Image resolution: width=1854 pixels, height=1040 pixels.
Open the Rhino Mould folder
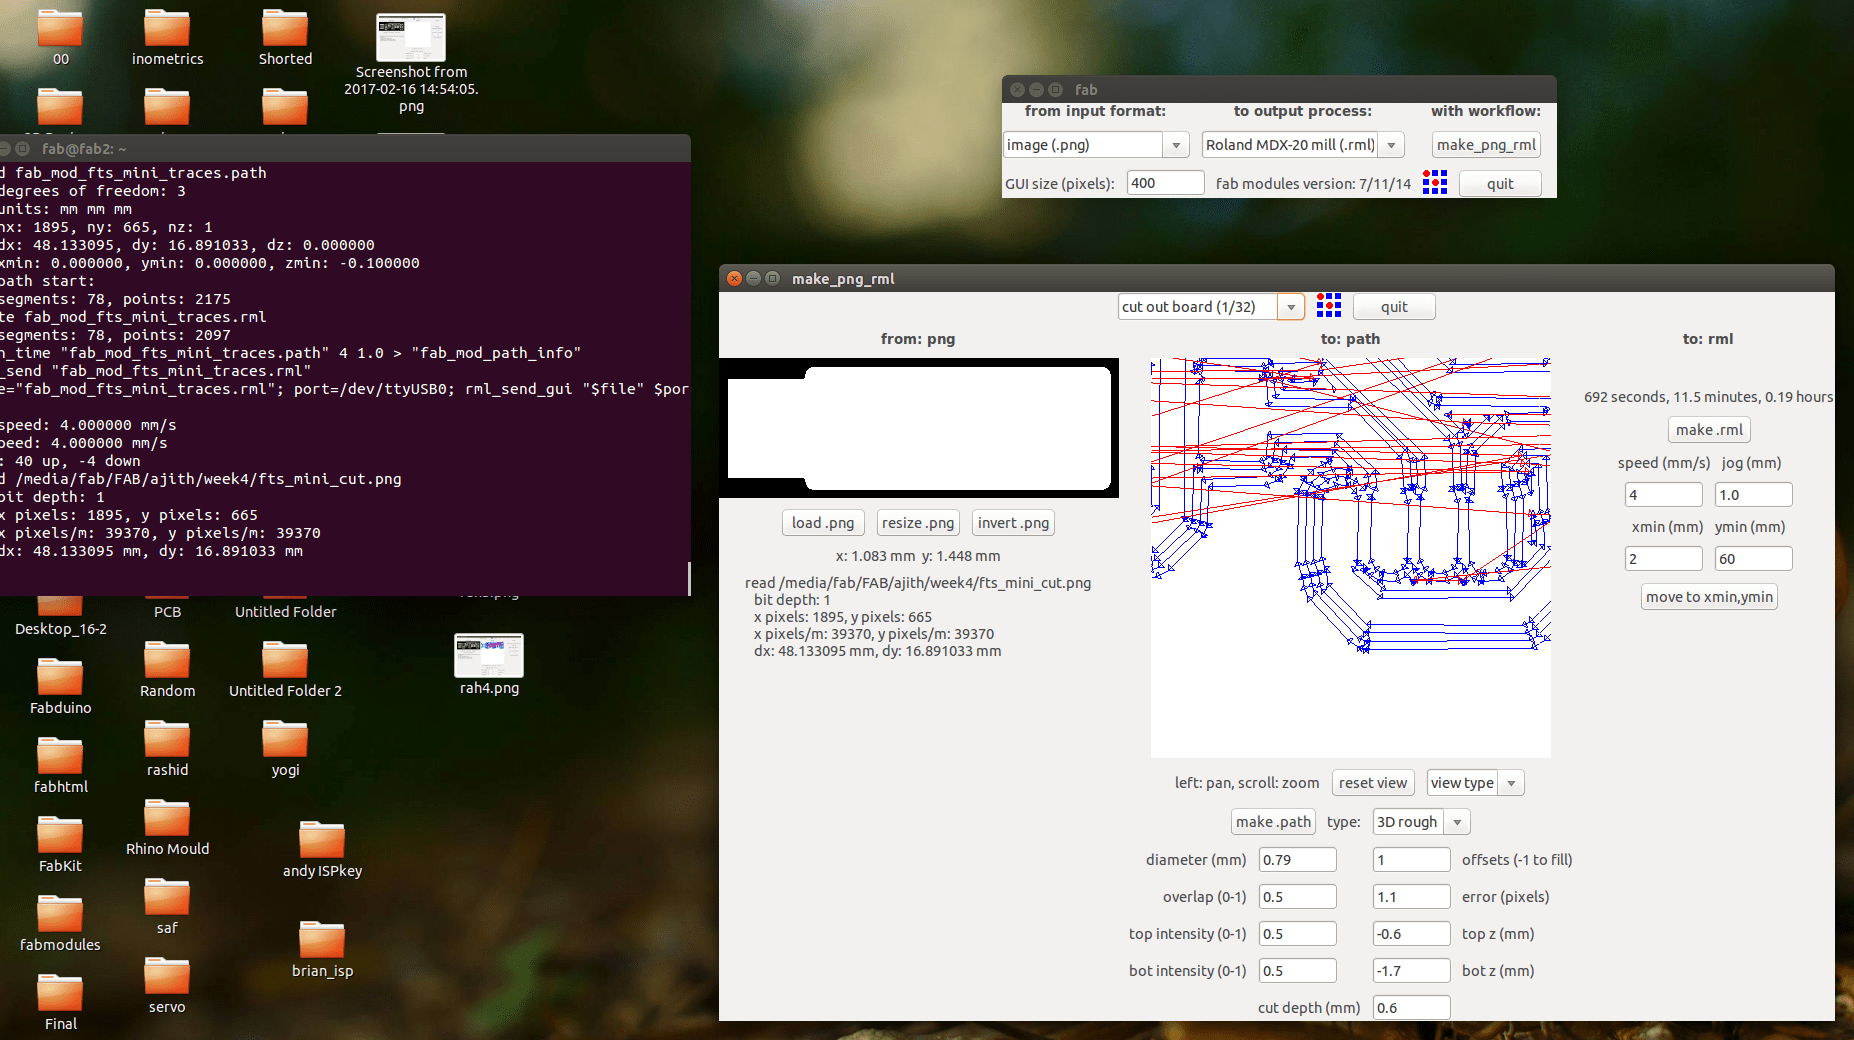[x=167, y=827]
